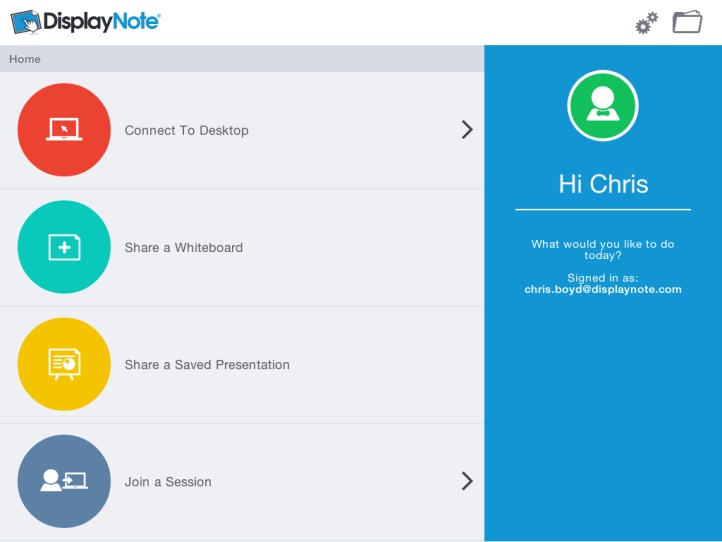Choose the Join a Session label
The image size is (722, 542).
(168, 482)
